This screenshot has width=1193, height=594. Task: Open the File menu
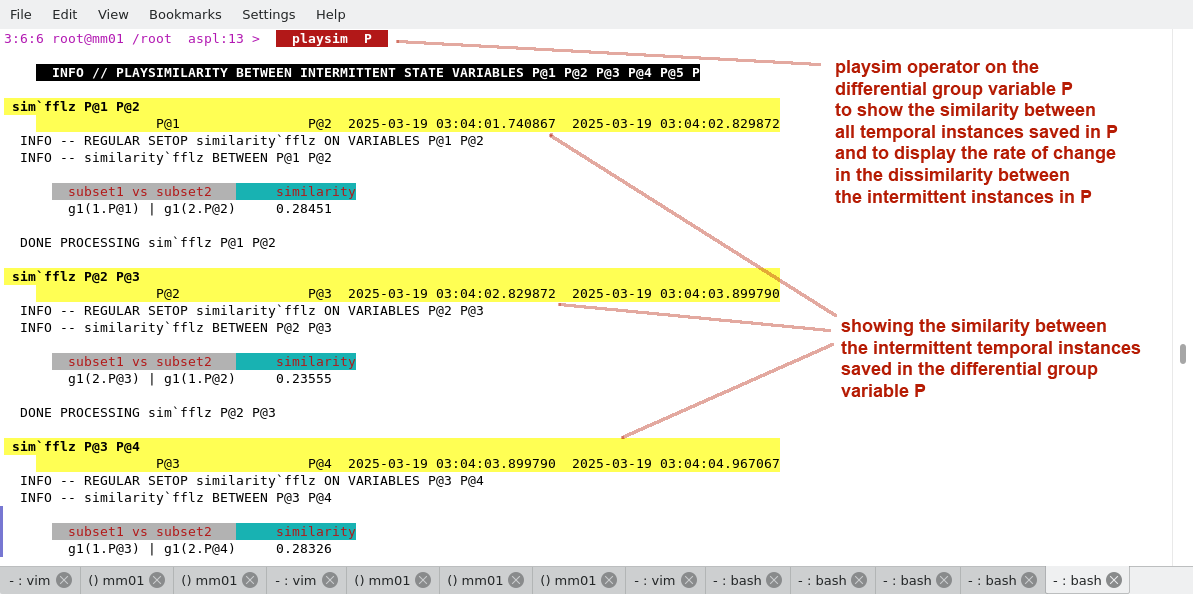click(20, 14)
